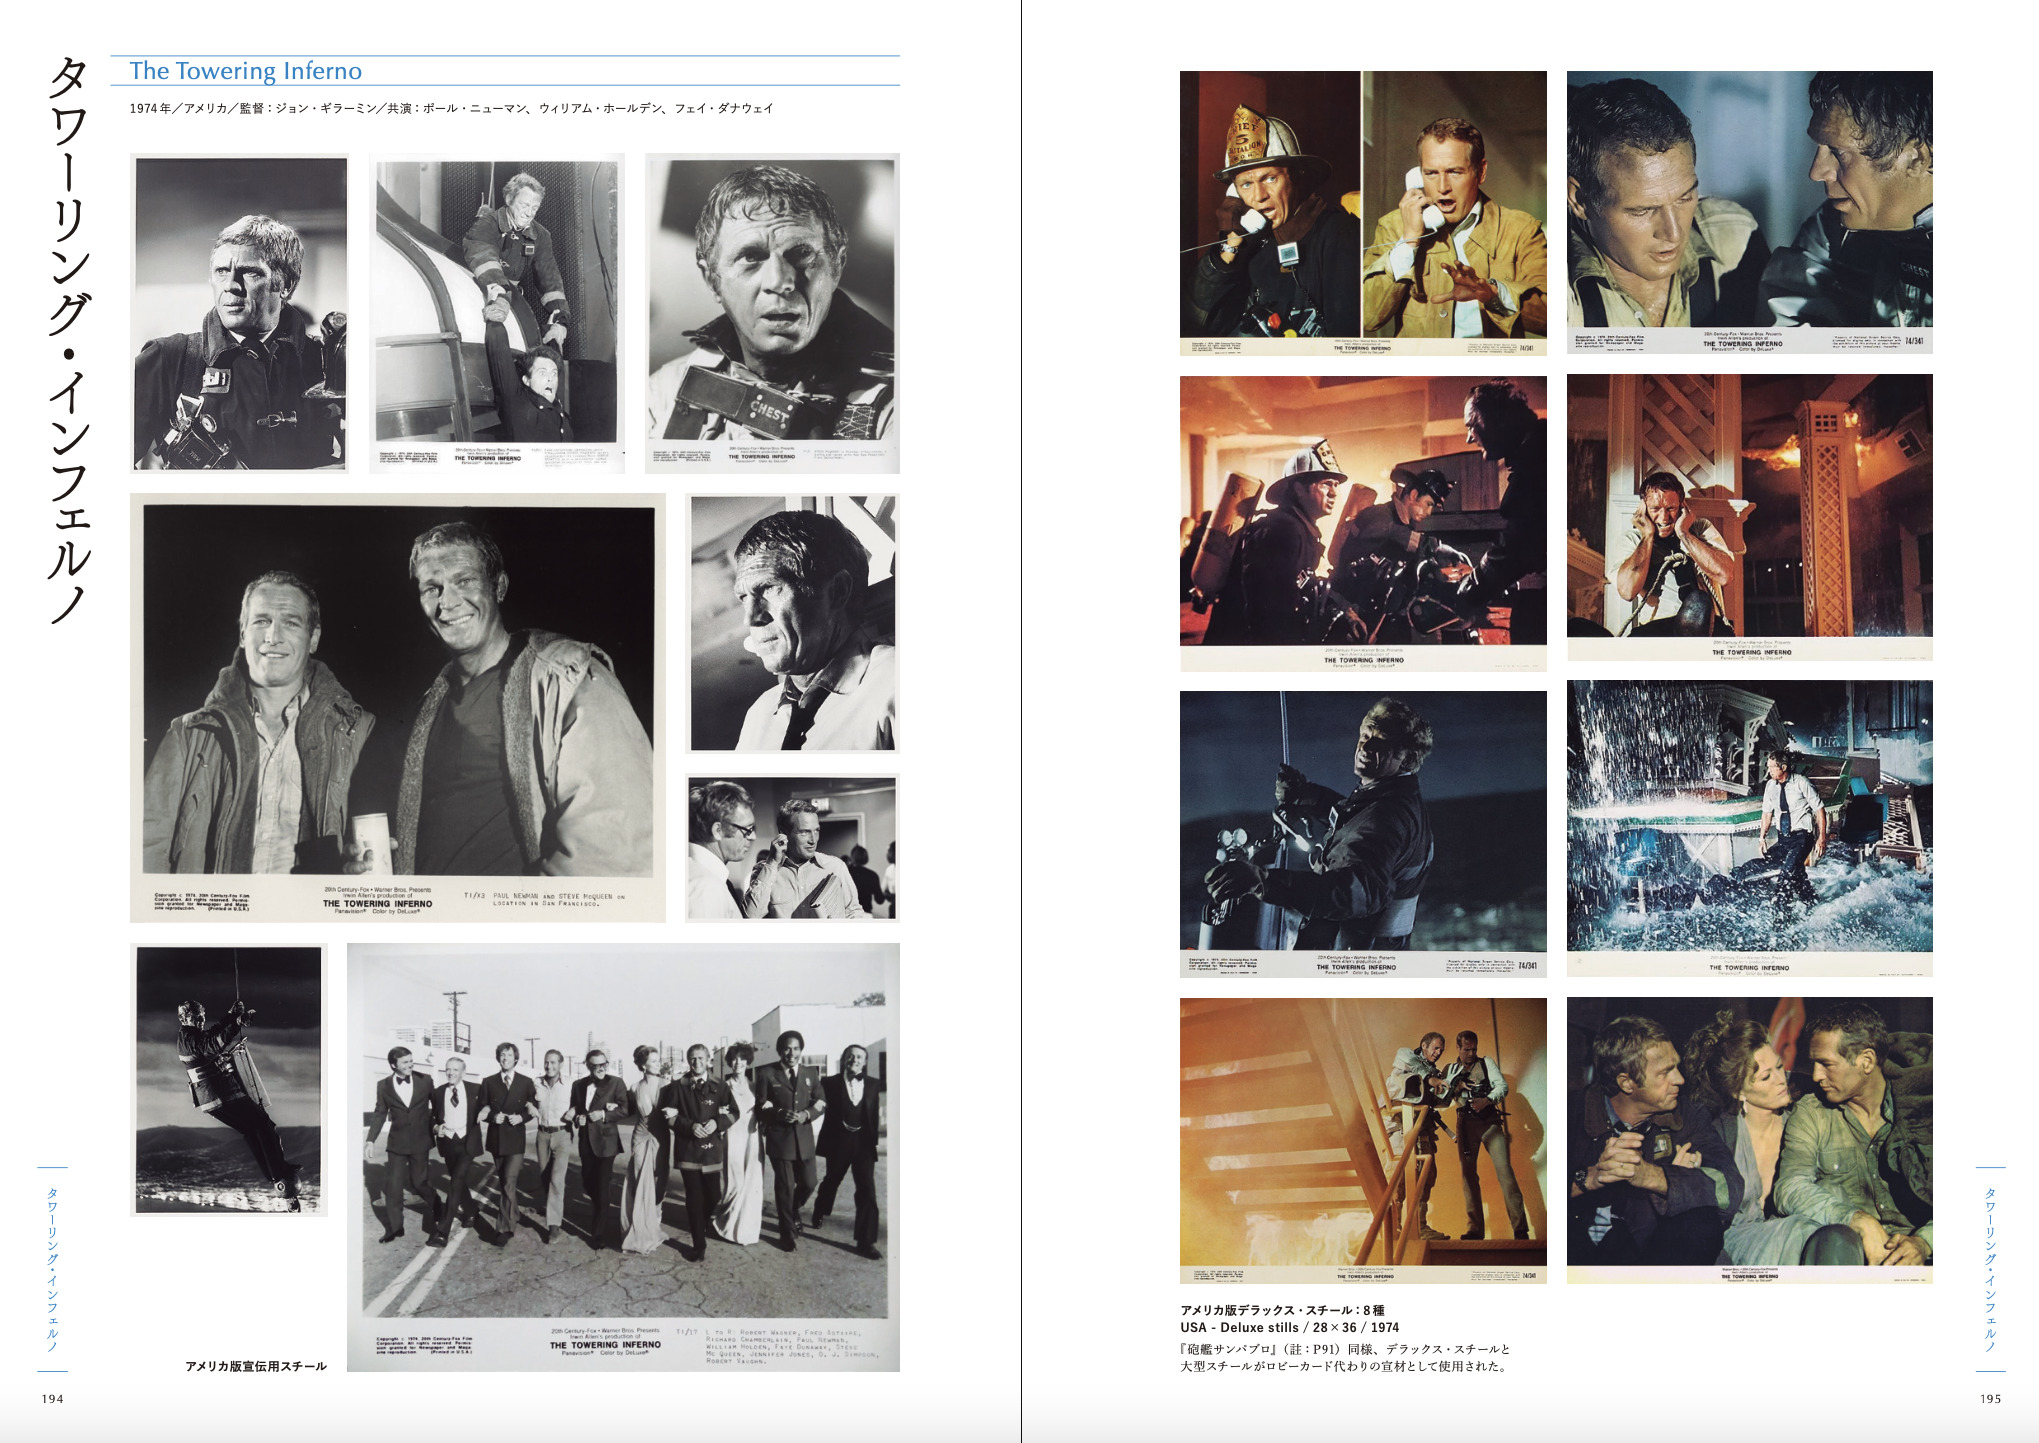Select the photo of a man hanging from a rope
The image size is (2039, 1443).
point(229,1080)
